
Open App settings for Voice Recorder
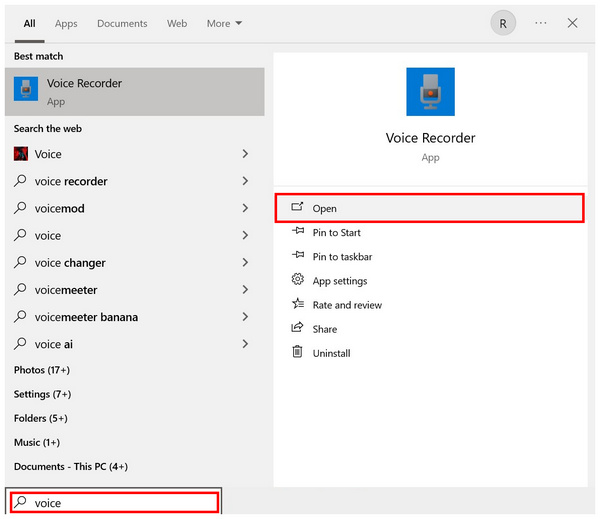[340, 281]
